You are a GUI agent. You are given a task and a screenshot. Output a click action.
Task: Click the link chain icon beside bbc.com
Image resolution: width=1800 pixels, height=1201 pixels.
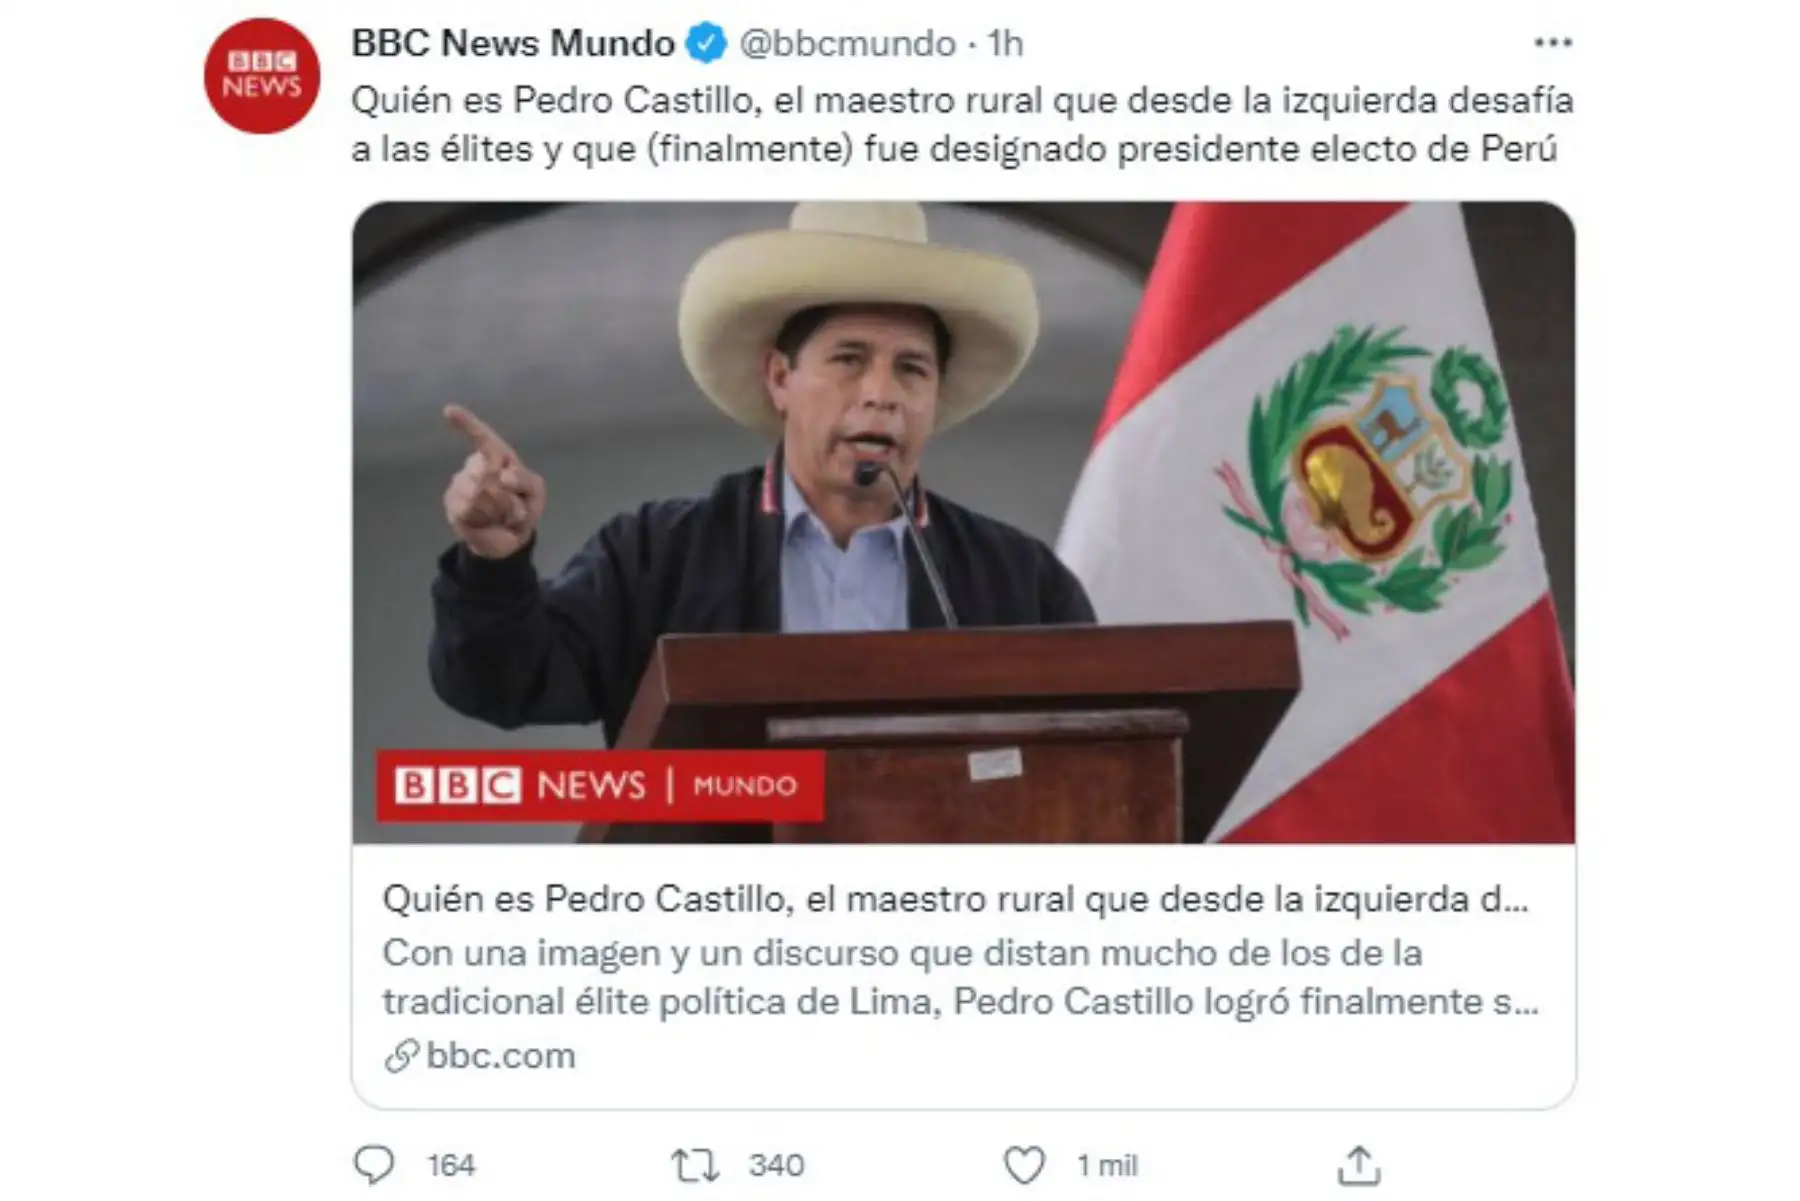click(x=401, y=1056)
